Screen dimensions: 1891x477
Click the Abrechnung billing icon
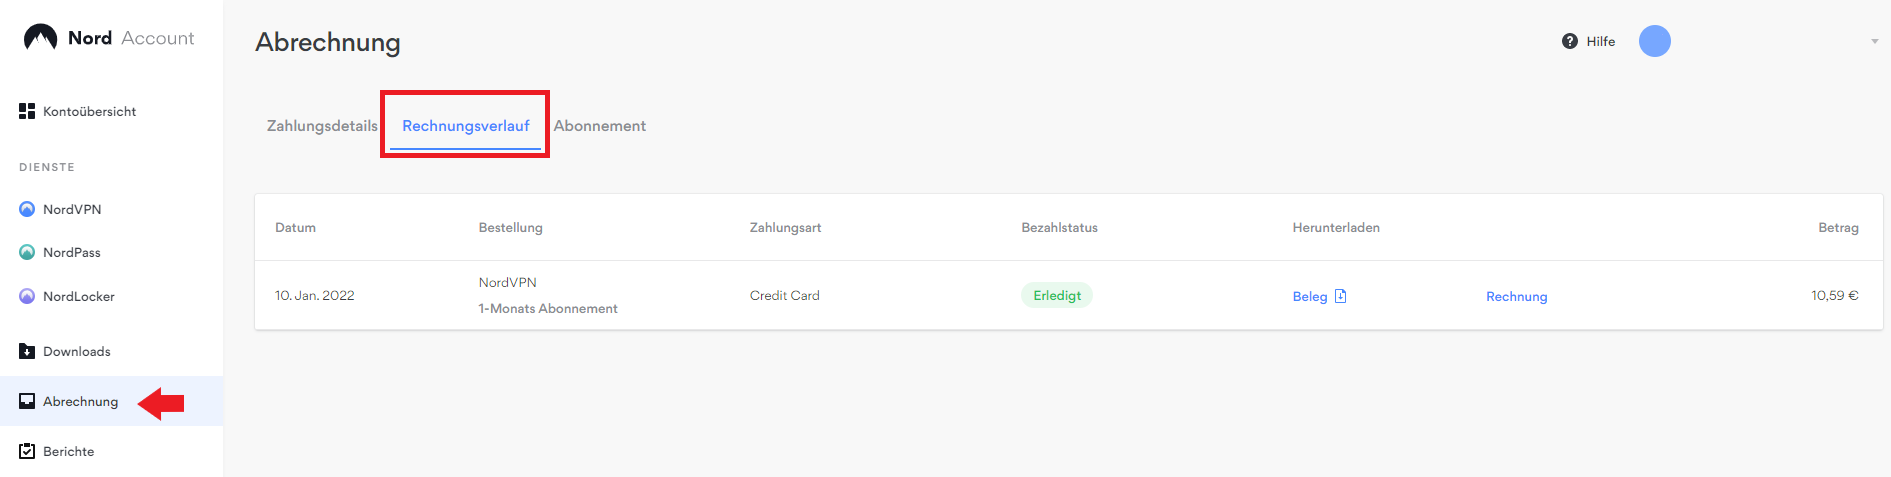(27, 401)
